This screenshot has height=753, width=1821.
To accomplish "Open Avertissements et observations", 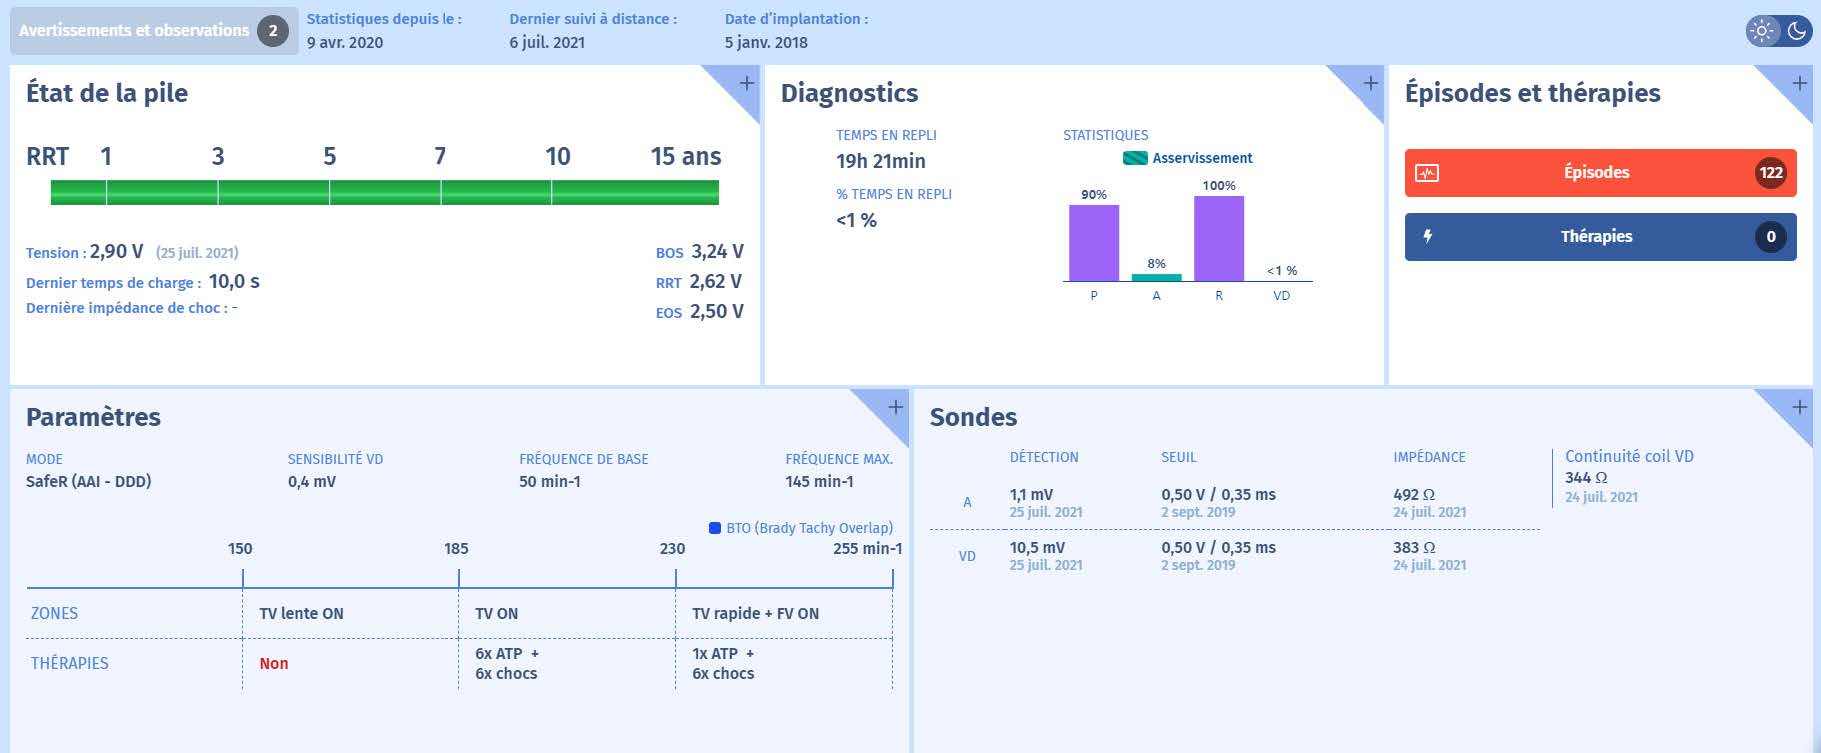I will [x=134, y=31].
